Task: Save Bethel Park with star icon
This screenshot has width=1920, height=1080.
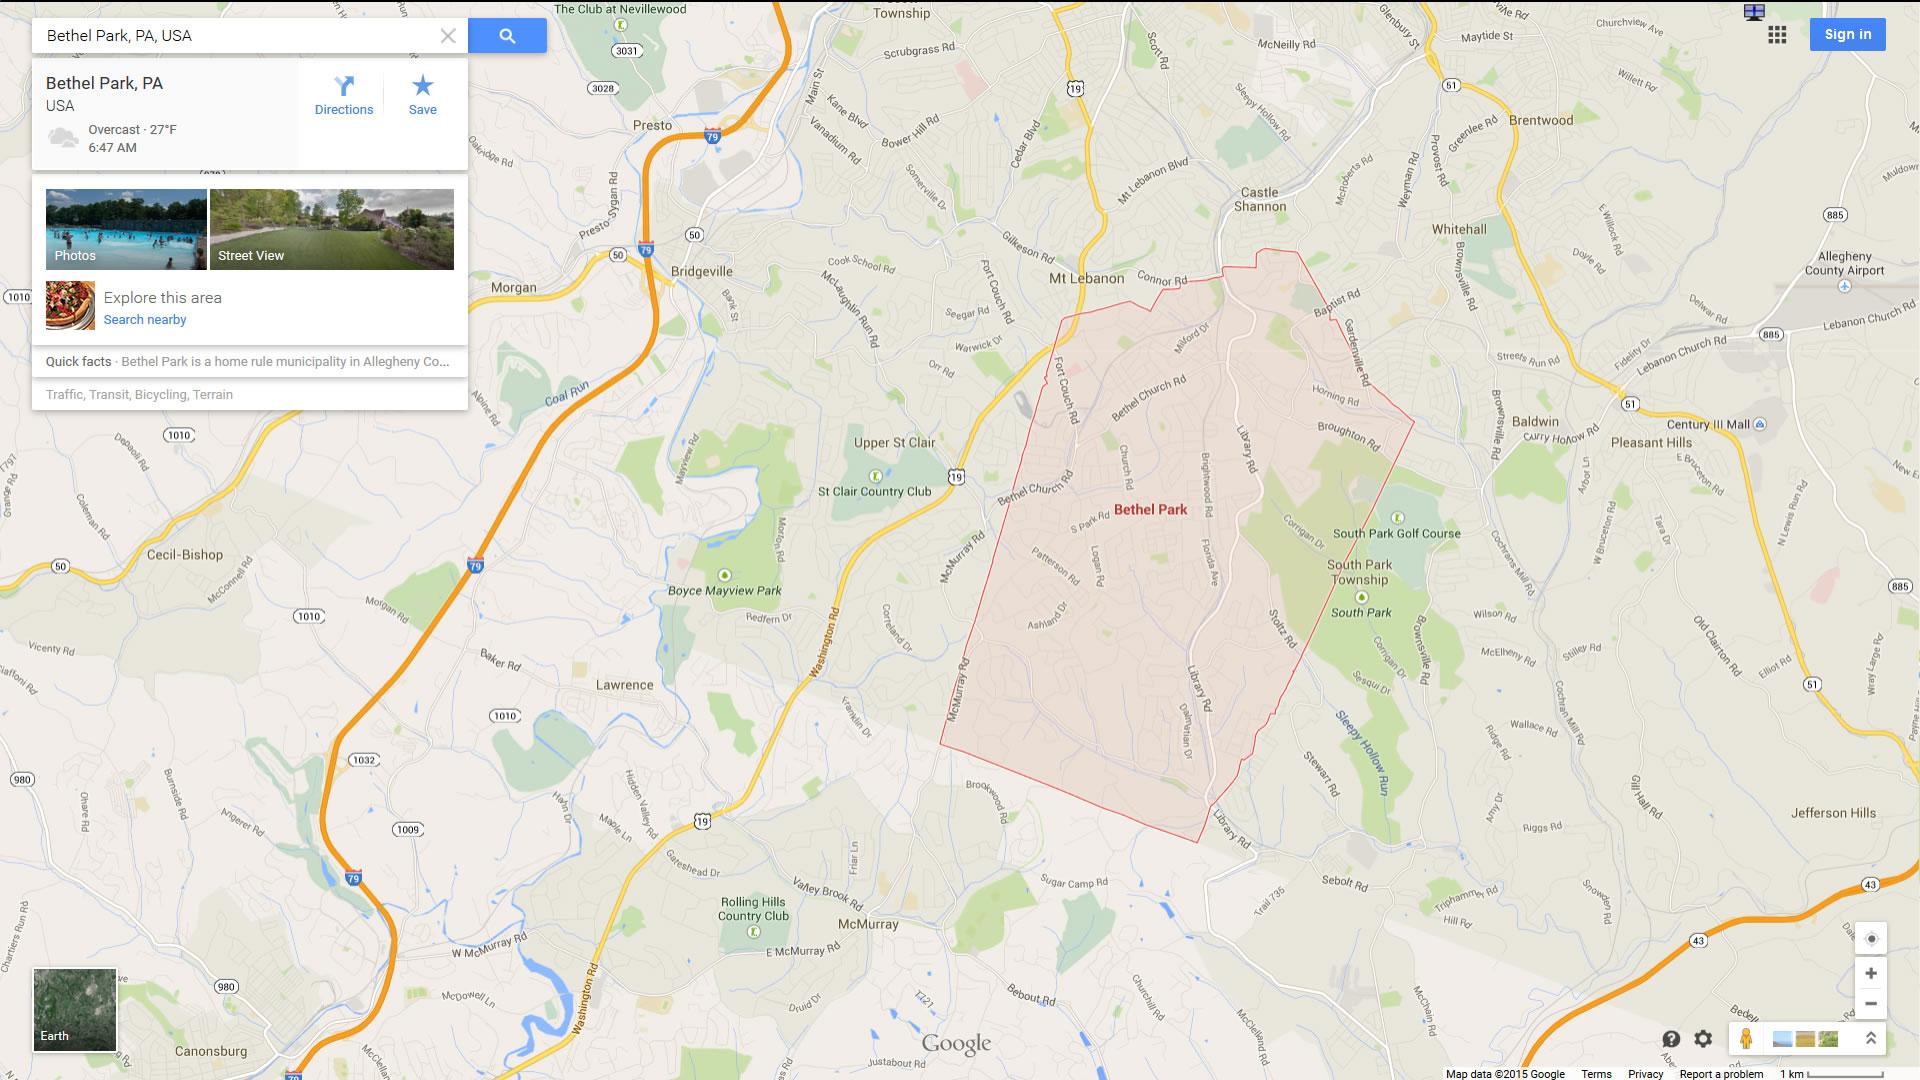Action: click(422, 95)
